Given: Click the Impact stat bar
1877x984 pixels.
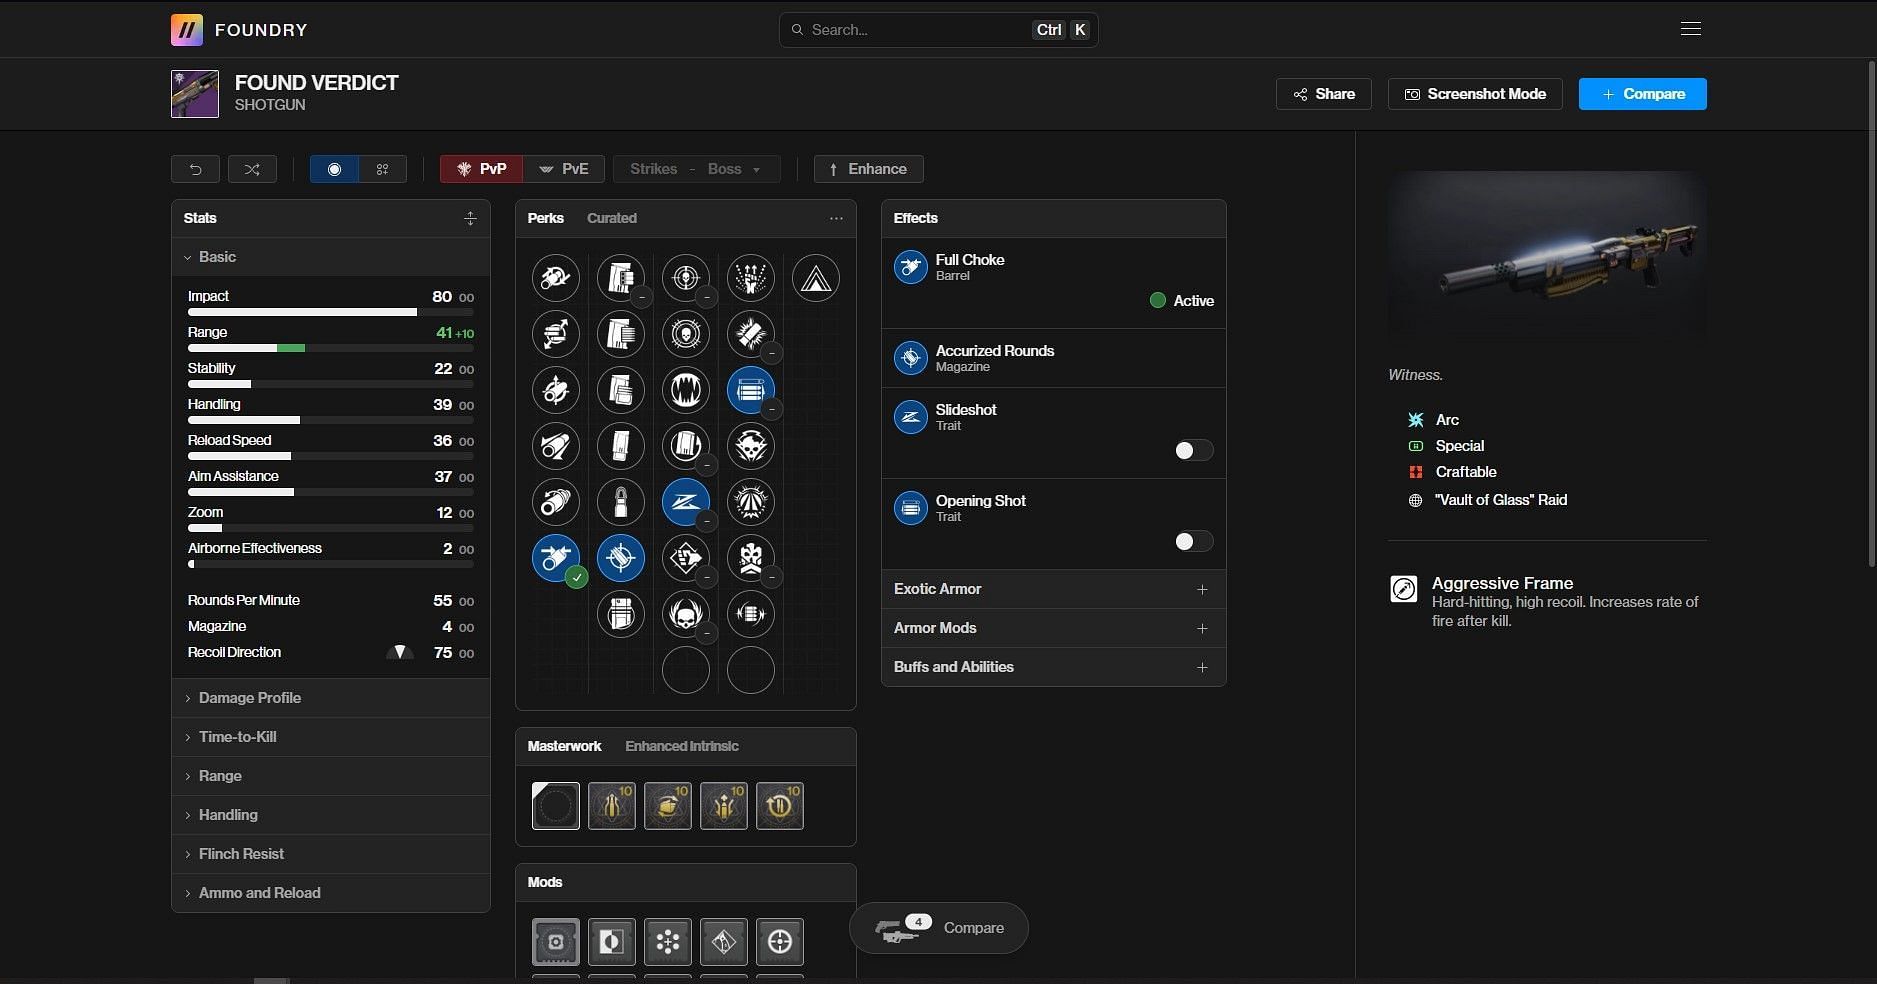Looking at the screenshot, I should pos(330,312).
